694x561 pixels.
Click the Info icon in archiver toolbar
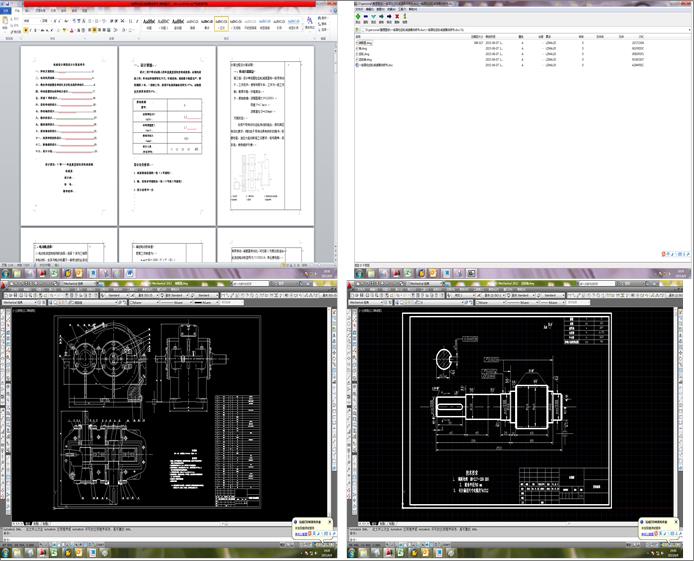coord(405,16)
